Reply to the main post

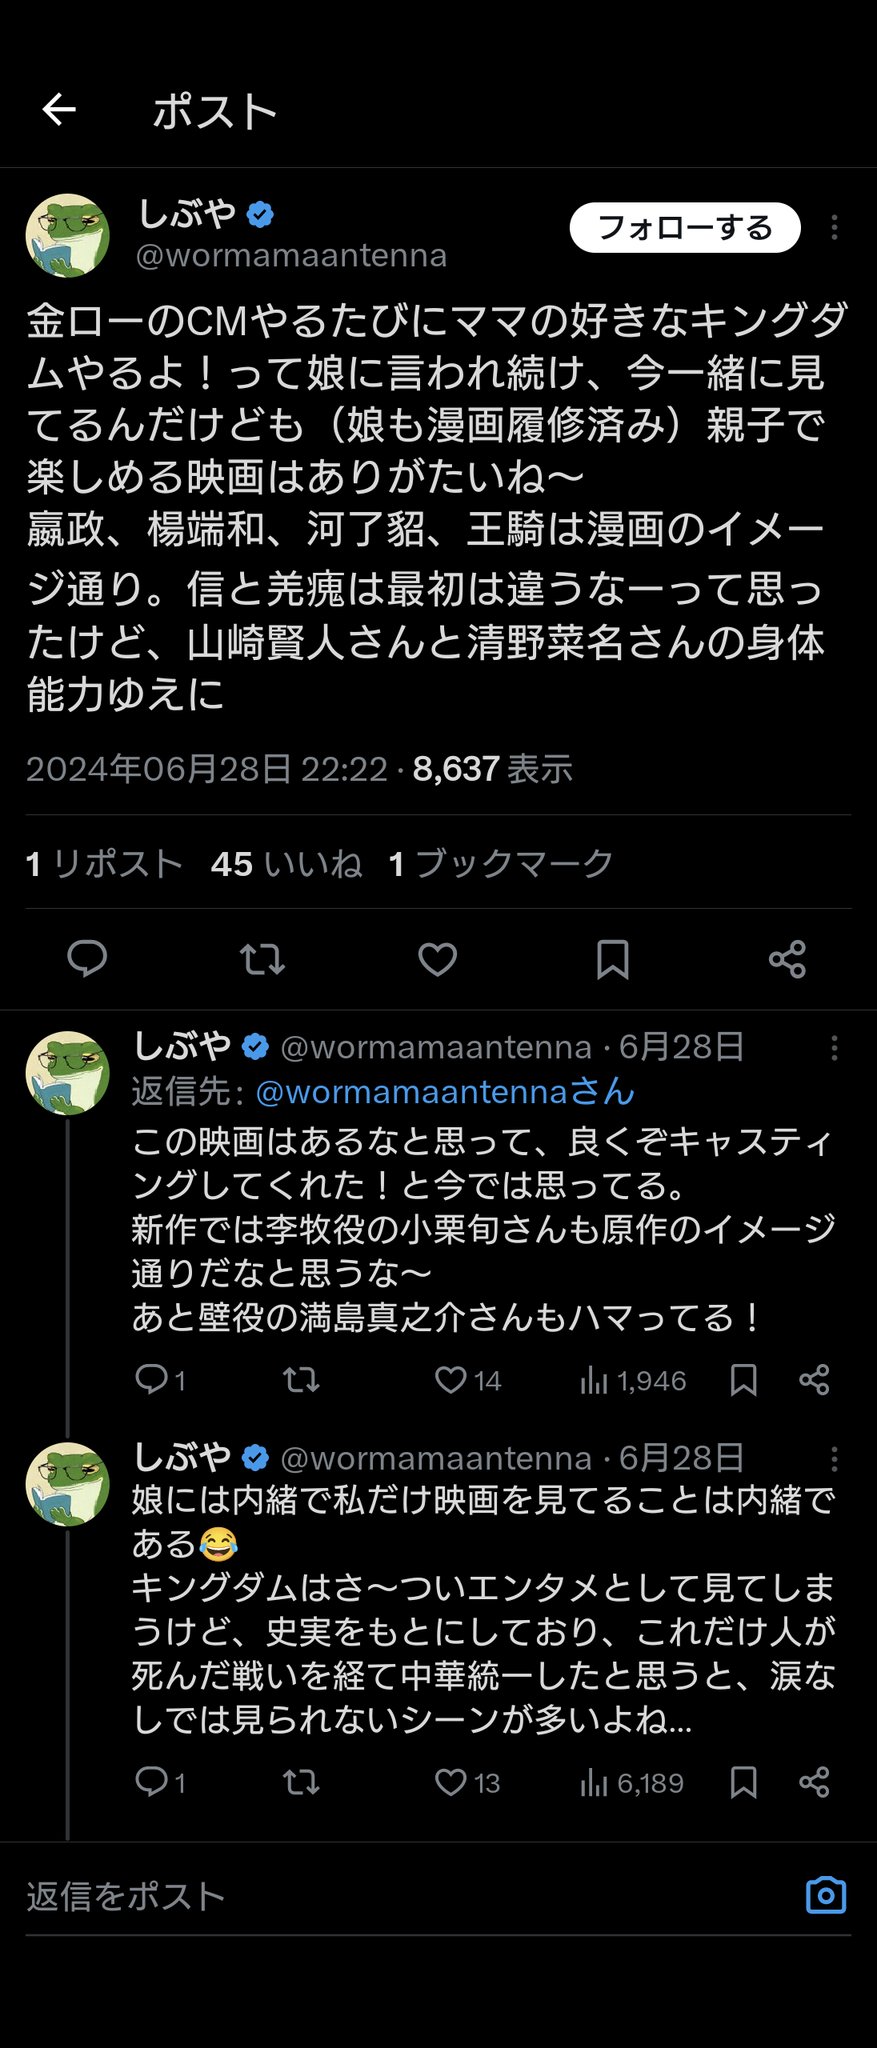click(x=87, y=959)
